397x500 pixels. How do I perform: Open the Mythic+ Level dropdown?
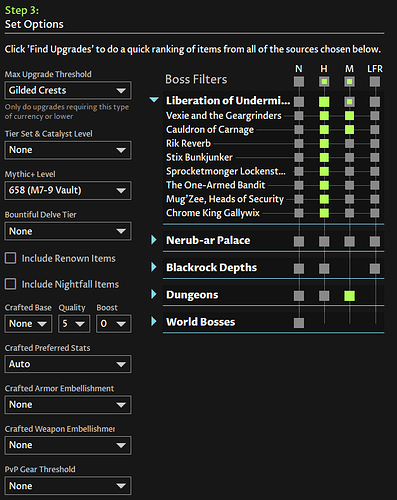point(68,190)
